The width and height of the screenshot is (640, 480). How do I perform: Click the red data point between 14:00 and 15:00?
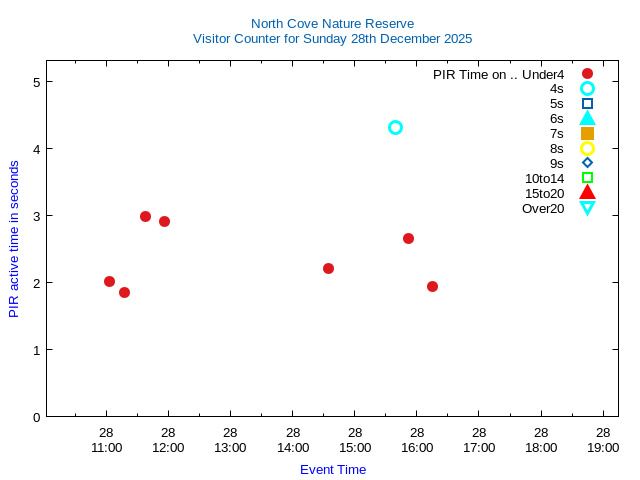[328, 268]
